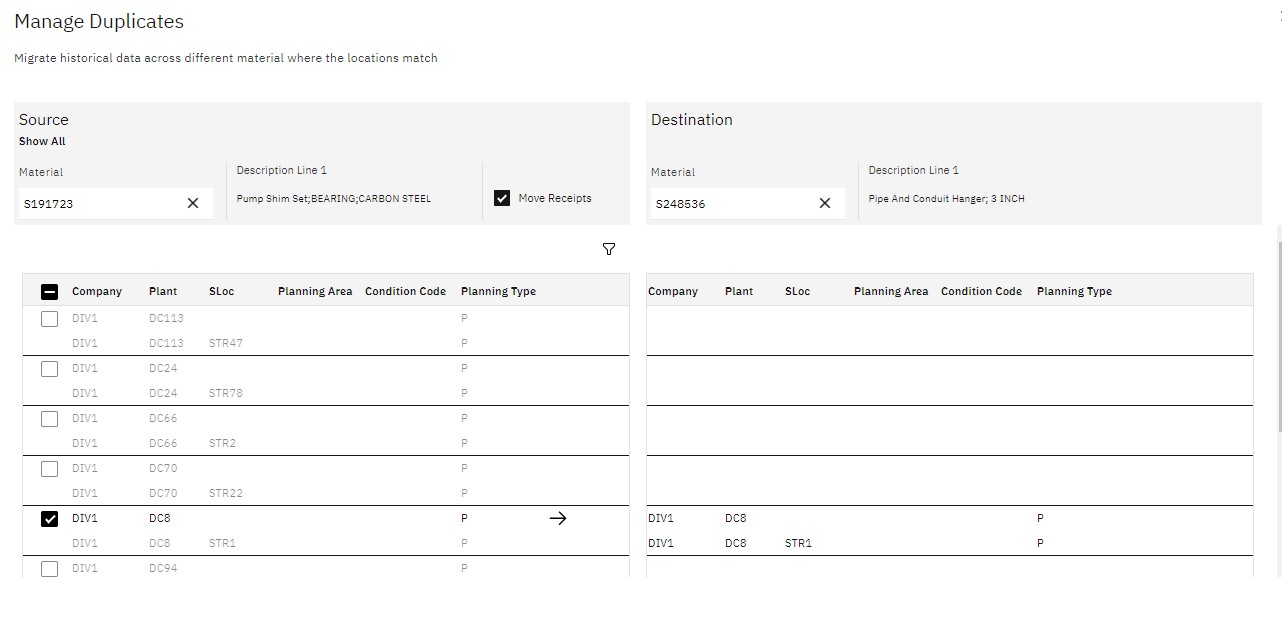Image resolution: width=1282 pixels, height=625 pixels.
Task: Toggle the select-all header checkbox
Action: 49,291
